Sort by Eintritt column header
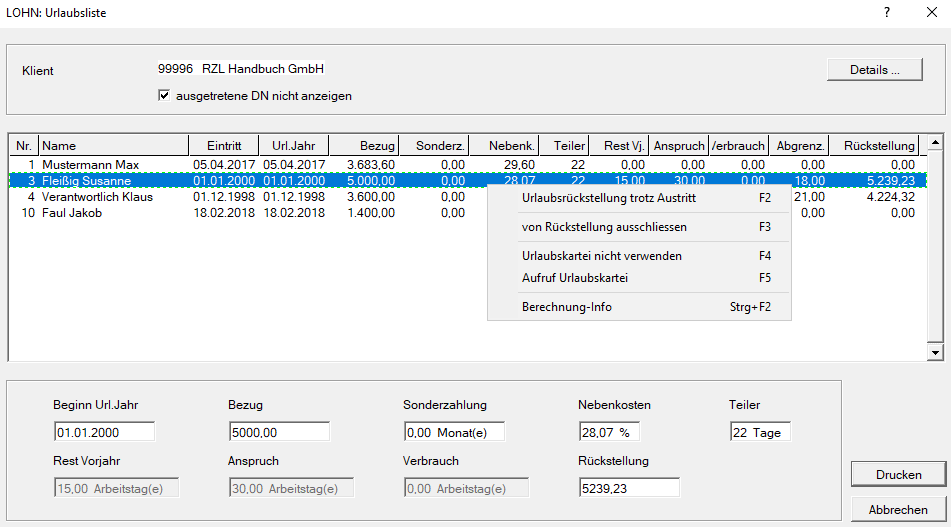This screenshot has height=527, width=951. coord(223,146)
